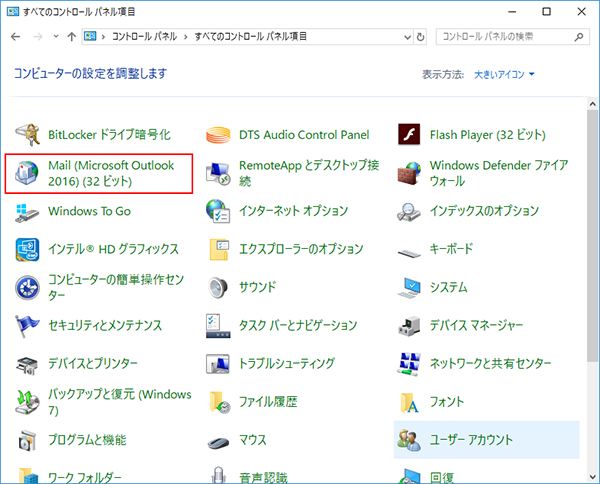Expand address bar history dropdown arrow
600x484 pixels.
click(403, 36)
